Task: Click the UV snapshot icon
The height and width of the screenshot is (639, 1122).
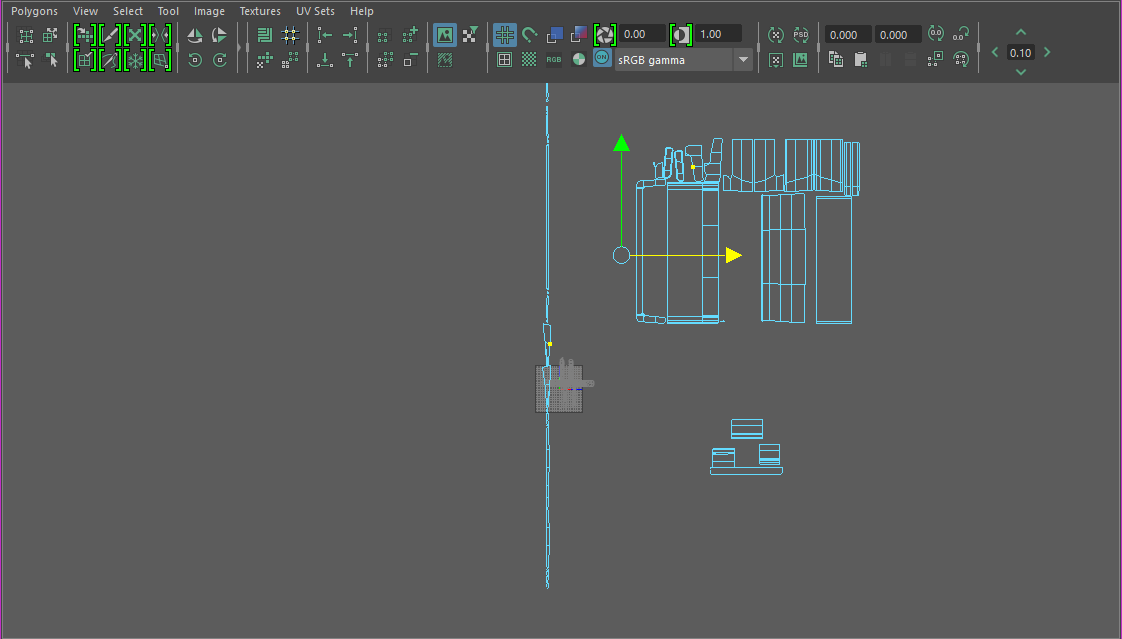Action: point(800,60)
